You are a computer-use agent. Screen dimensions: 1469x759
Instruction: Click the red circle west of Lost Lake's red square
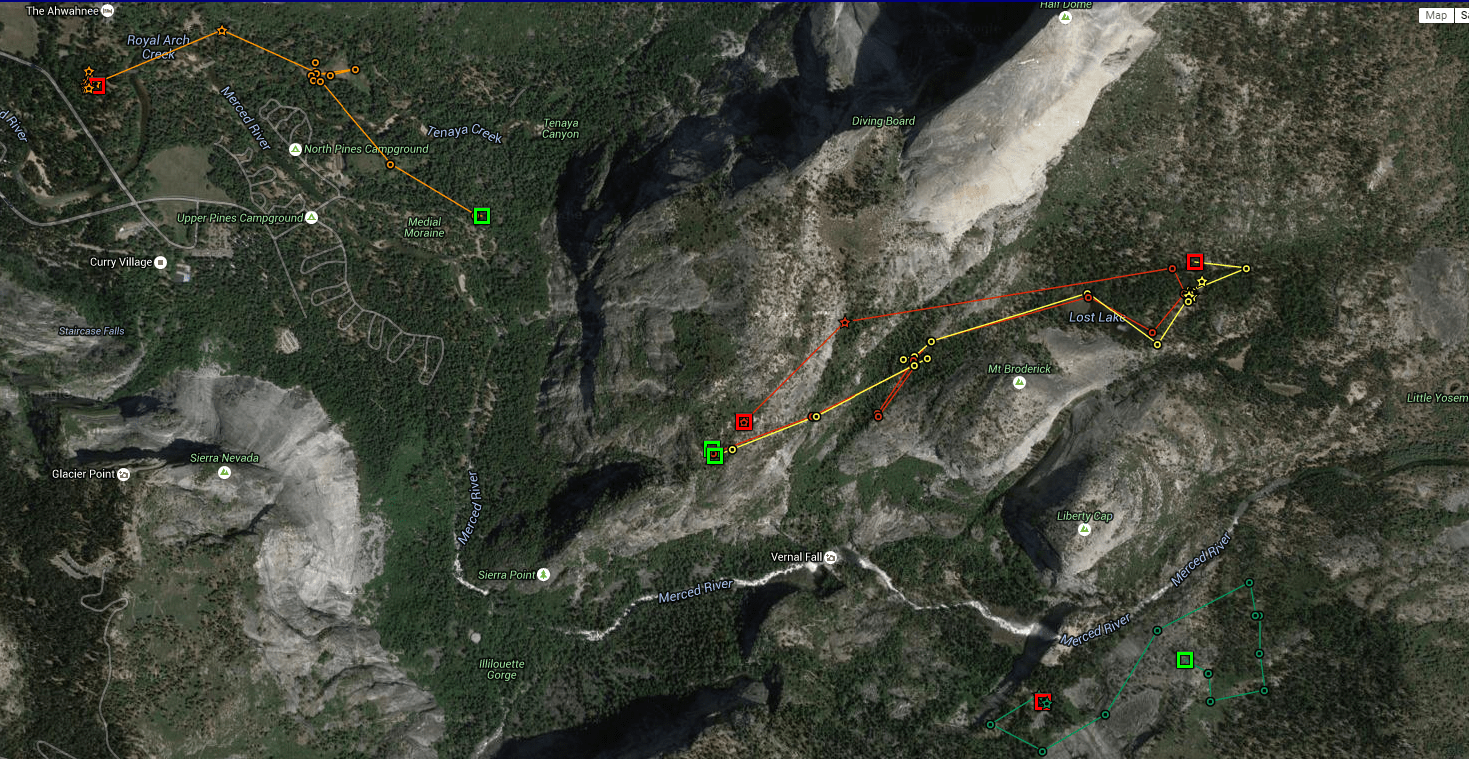pyautogui.click(x=1172, y=269)
